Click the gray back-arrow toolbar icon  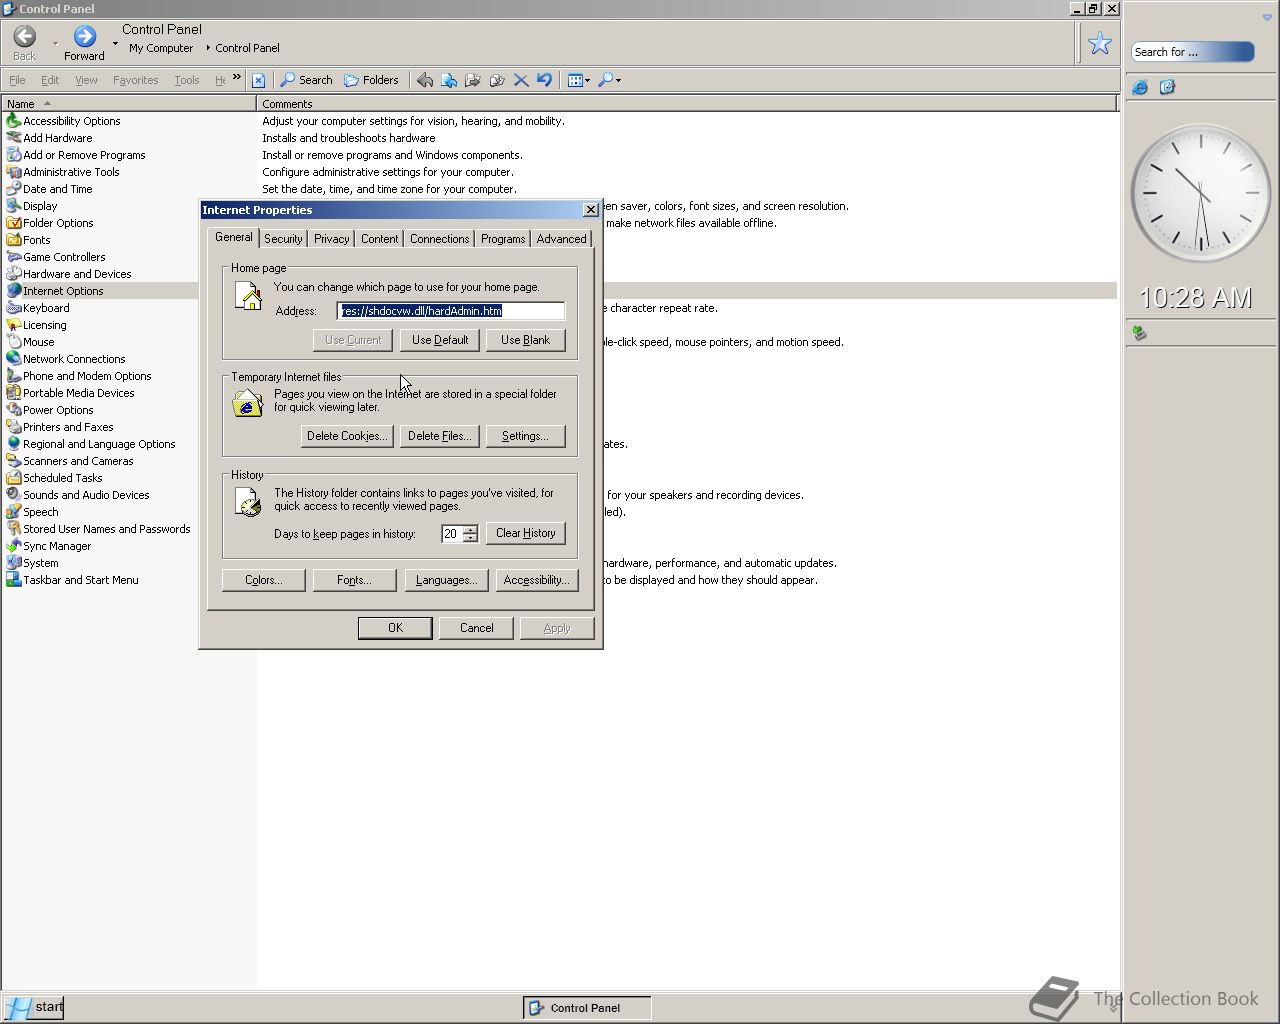click(x=425, y=80)
